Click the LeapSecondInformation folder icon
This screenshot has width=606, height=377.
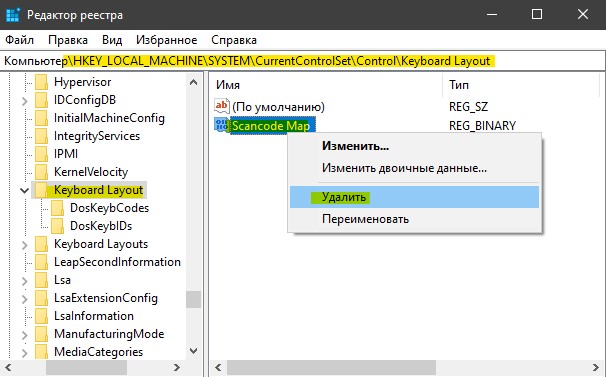(x=41, y=262)
